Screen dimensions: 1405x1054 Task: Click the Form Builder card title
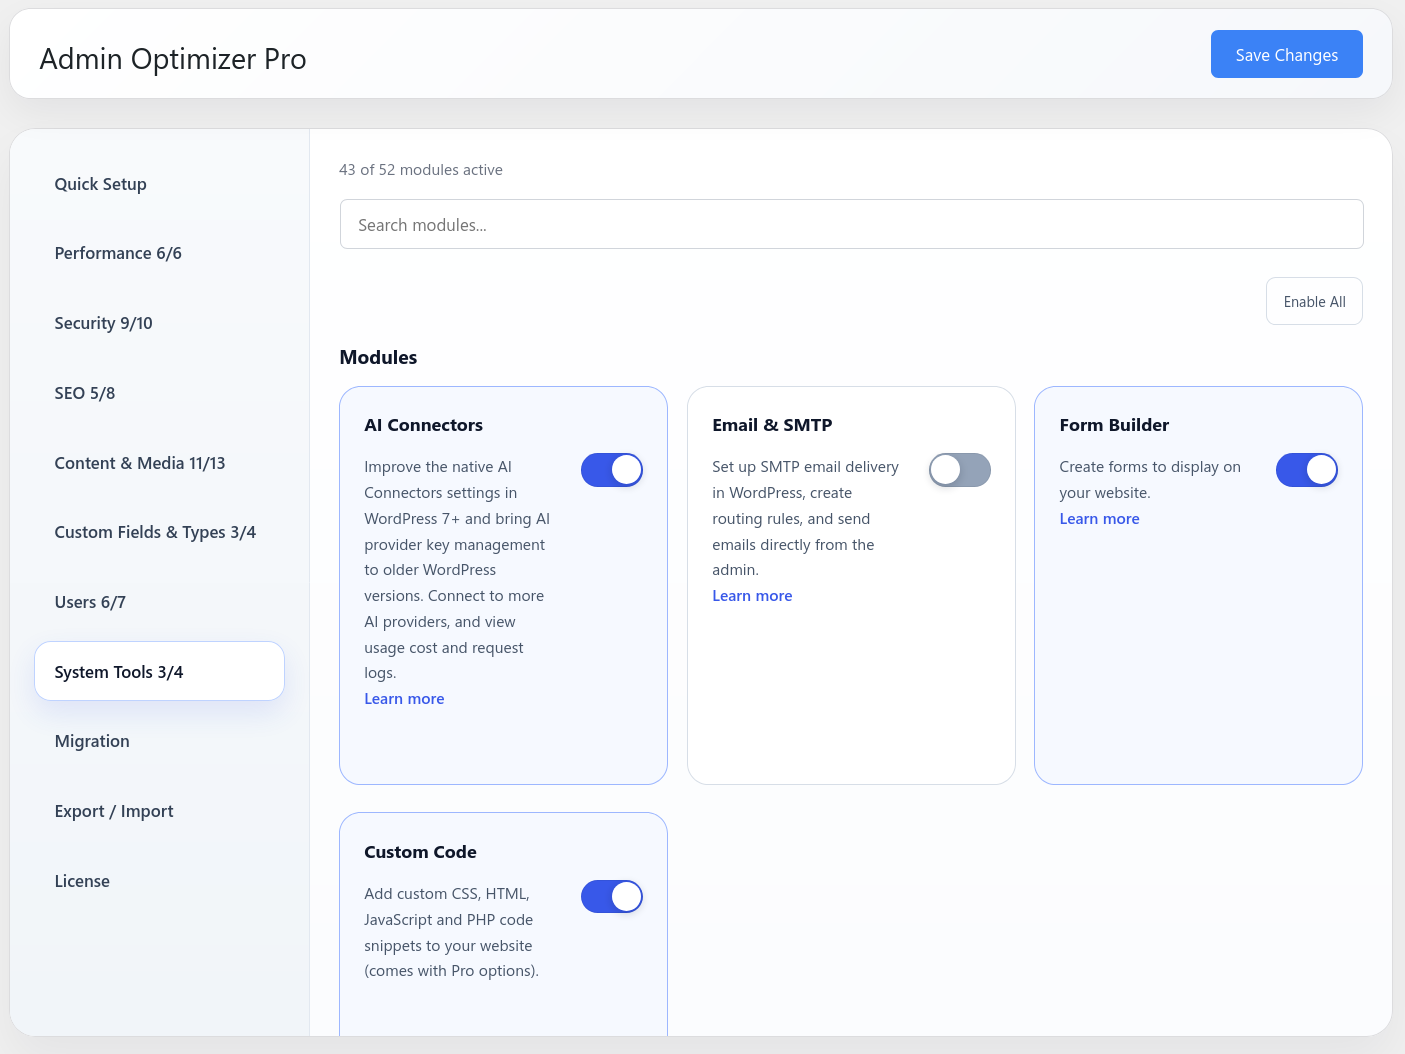[x=1114, y=425]
